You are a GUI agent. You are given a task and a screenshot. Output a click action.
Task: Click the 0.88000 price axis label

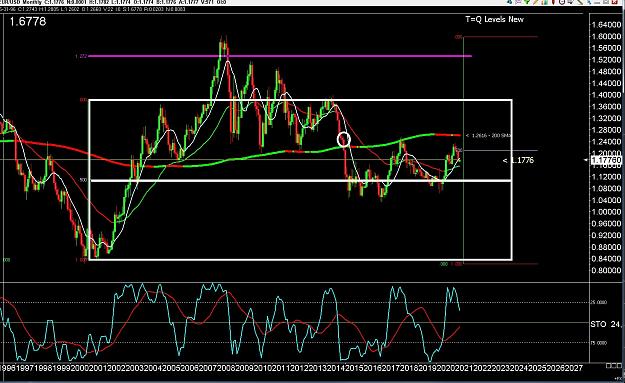606,247
